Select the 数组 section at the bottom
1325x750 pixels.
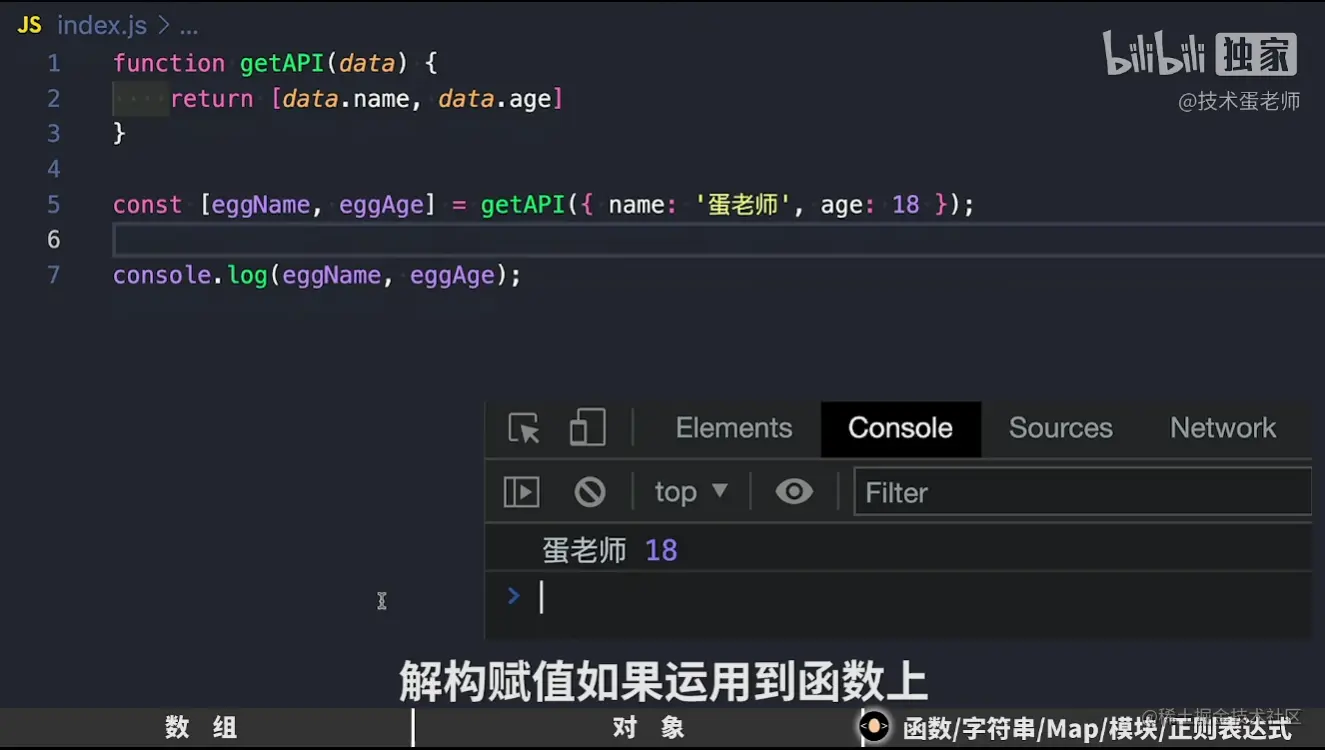coord(199,728)
